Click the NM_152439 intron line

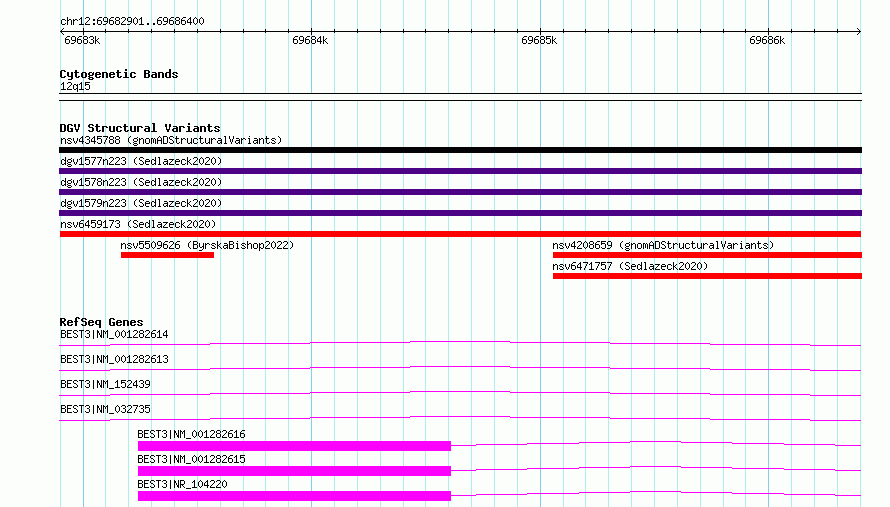(460, 393)
